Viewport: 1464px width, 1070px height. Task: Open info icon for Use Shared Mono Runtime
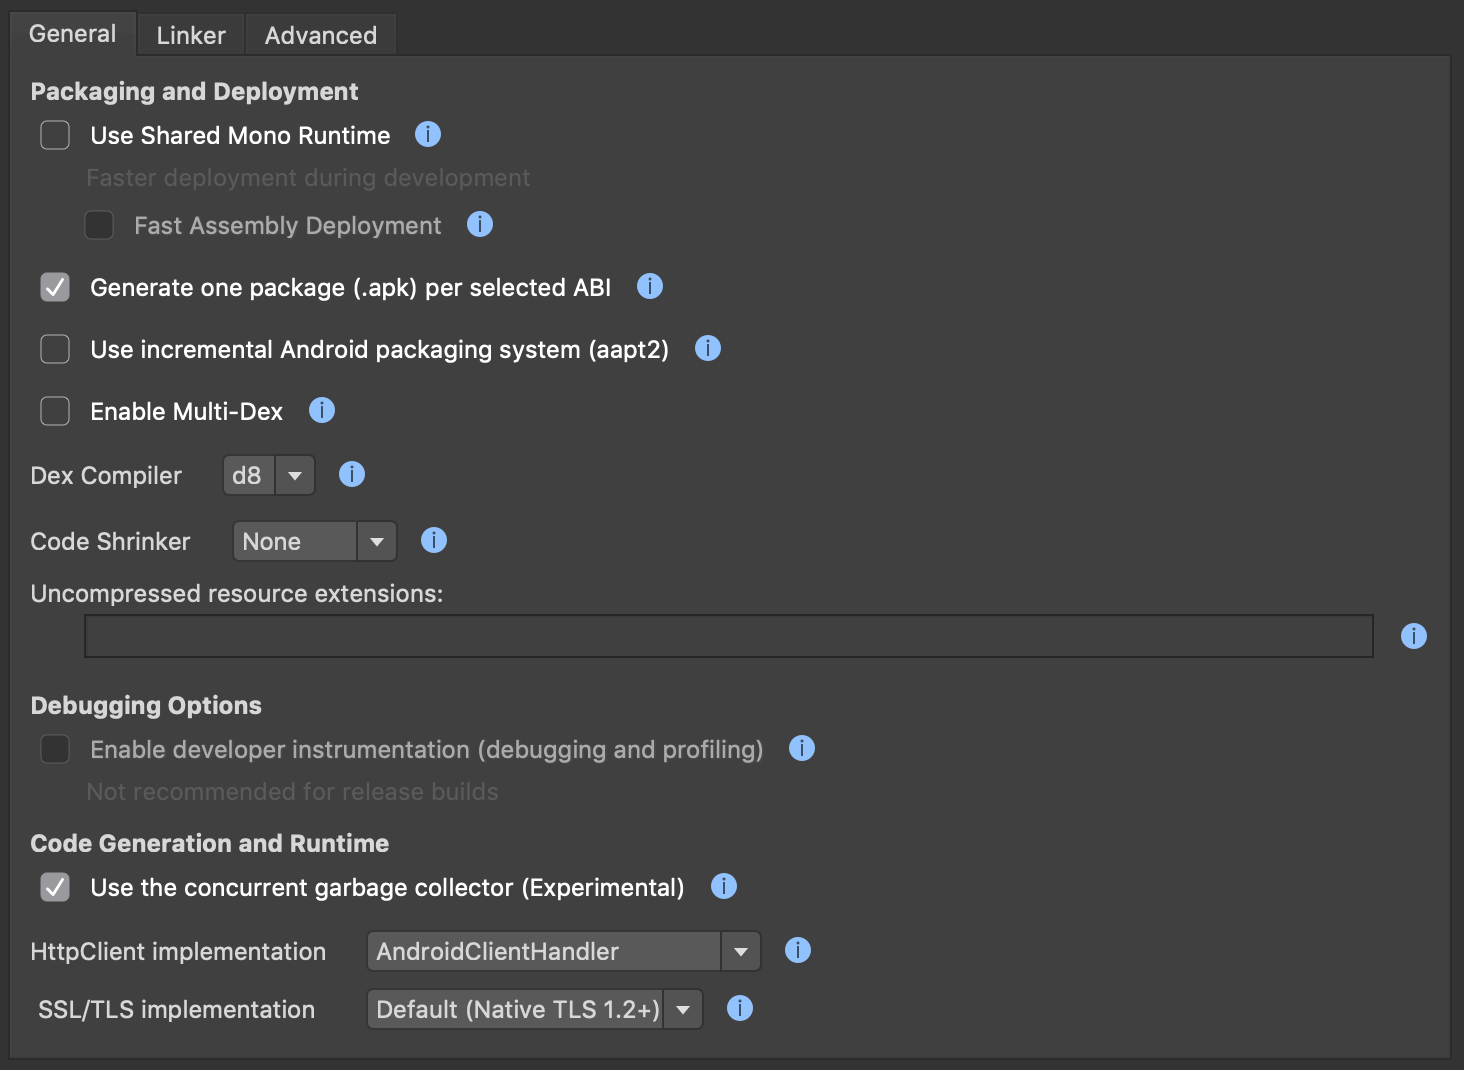tap(428, 134)
